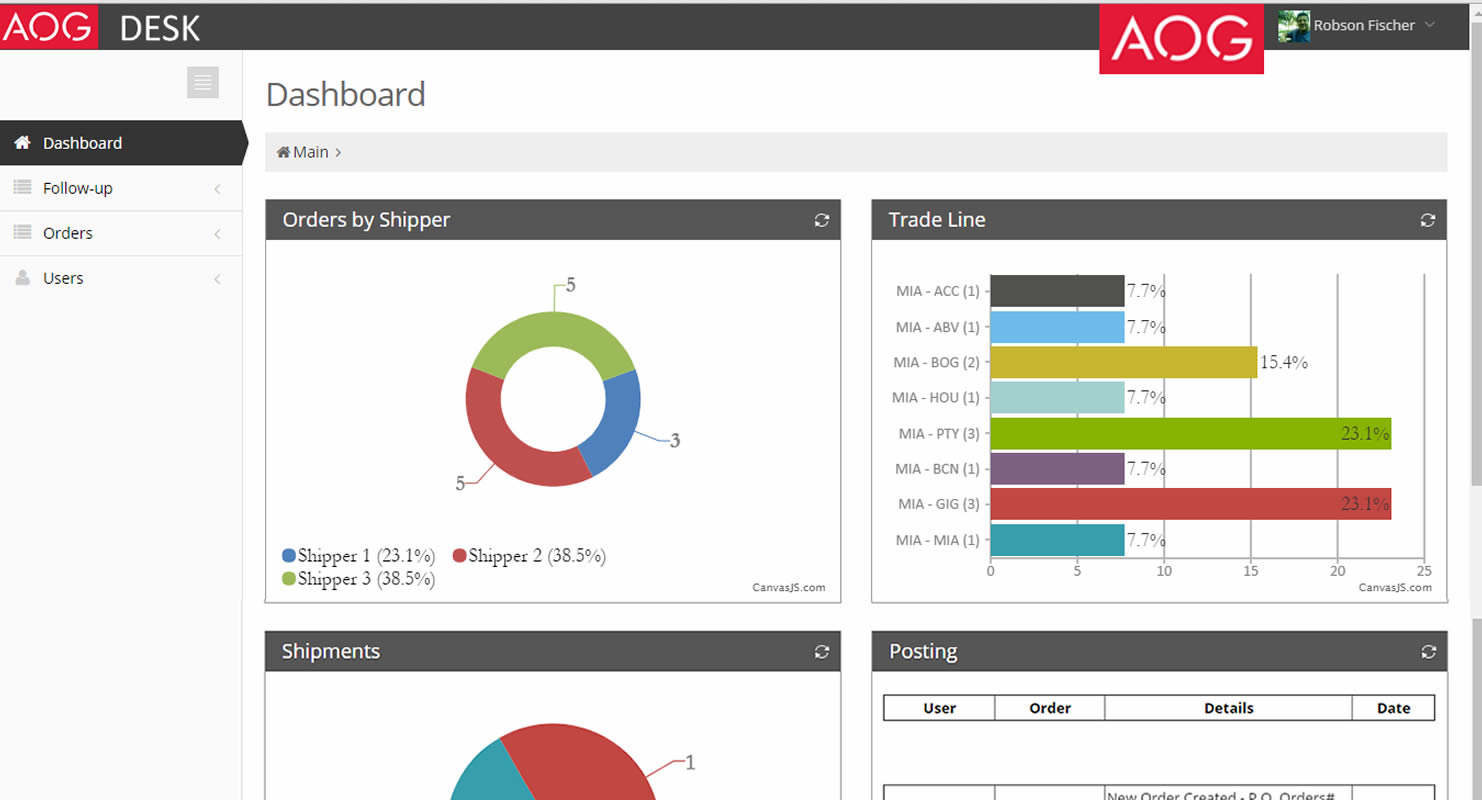The height and width of the screenshot is (800, 1482).
Task: Click the Follow-up list icon in the sidebar
Action: [x=22, y=188]
